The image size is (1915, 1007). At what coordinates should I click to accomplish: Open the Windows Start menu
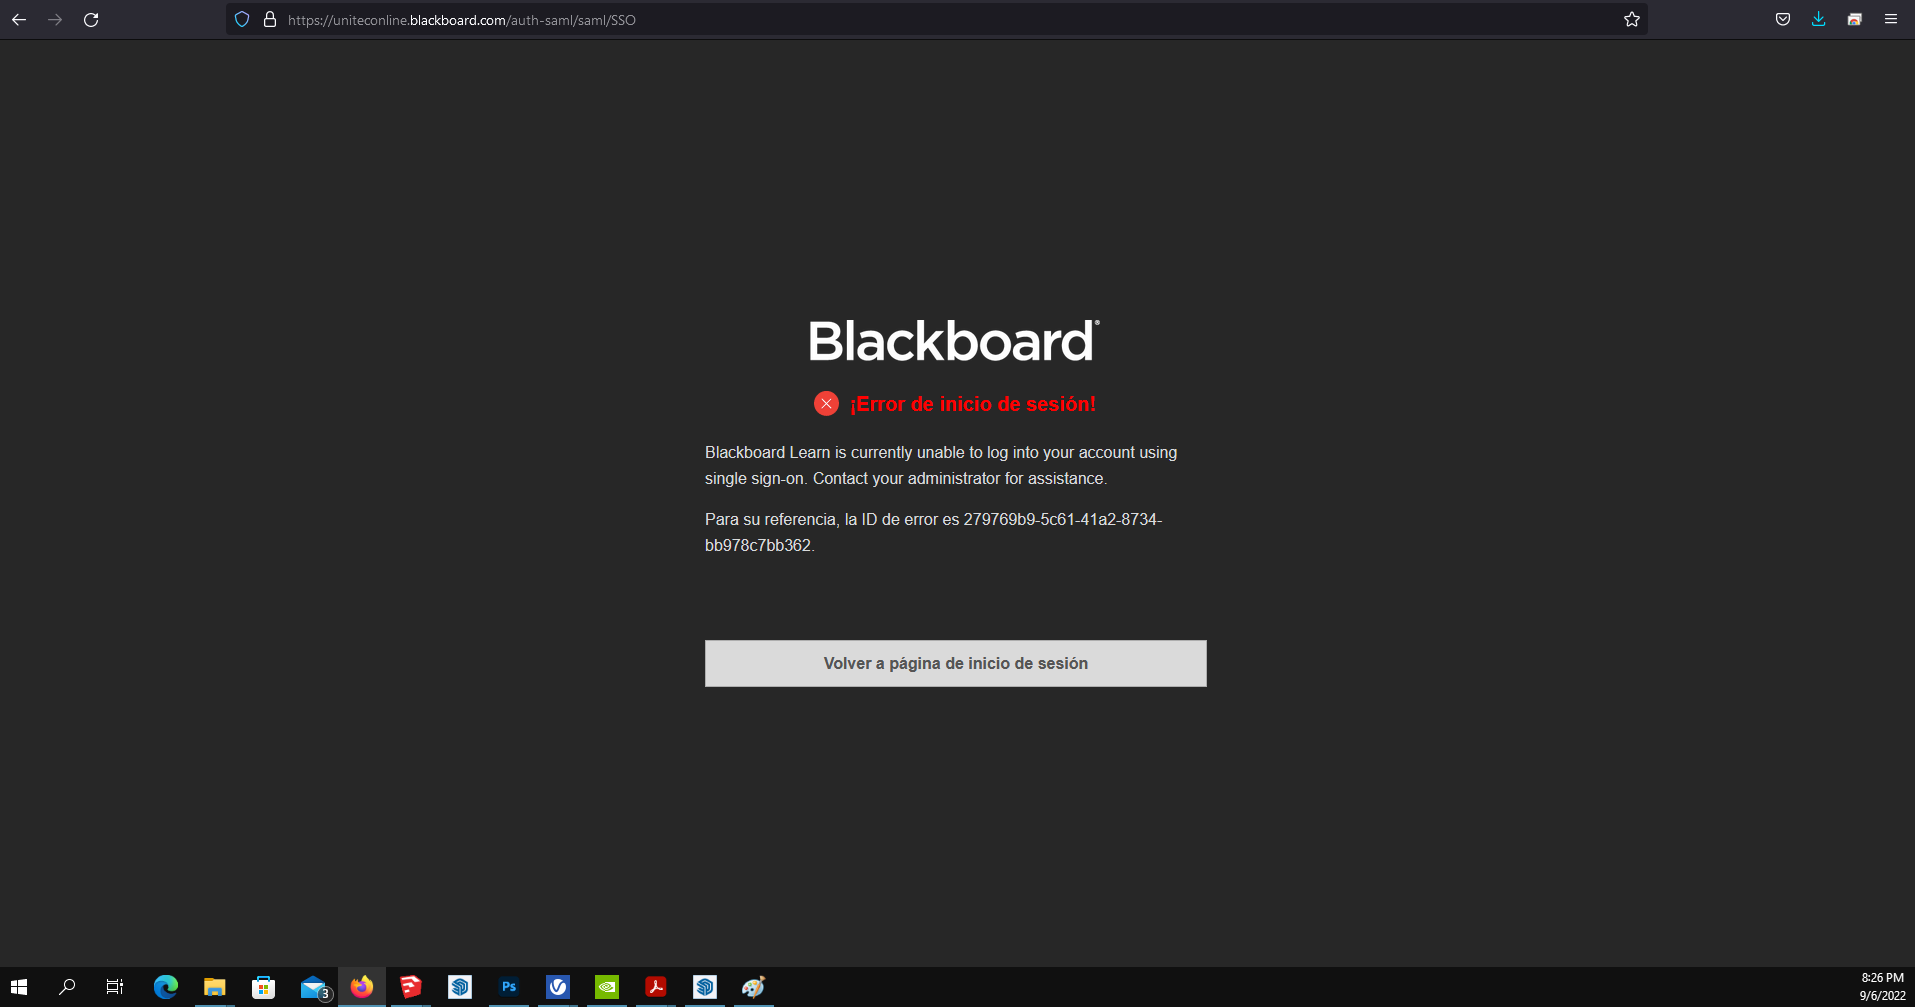(19, 987)
